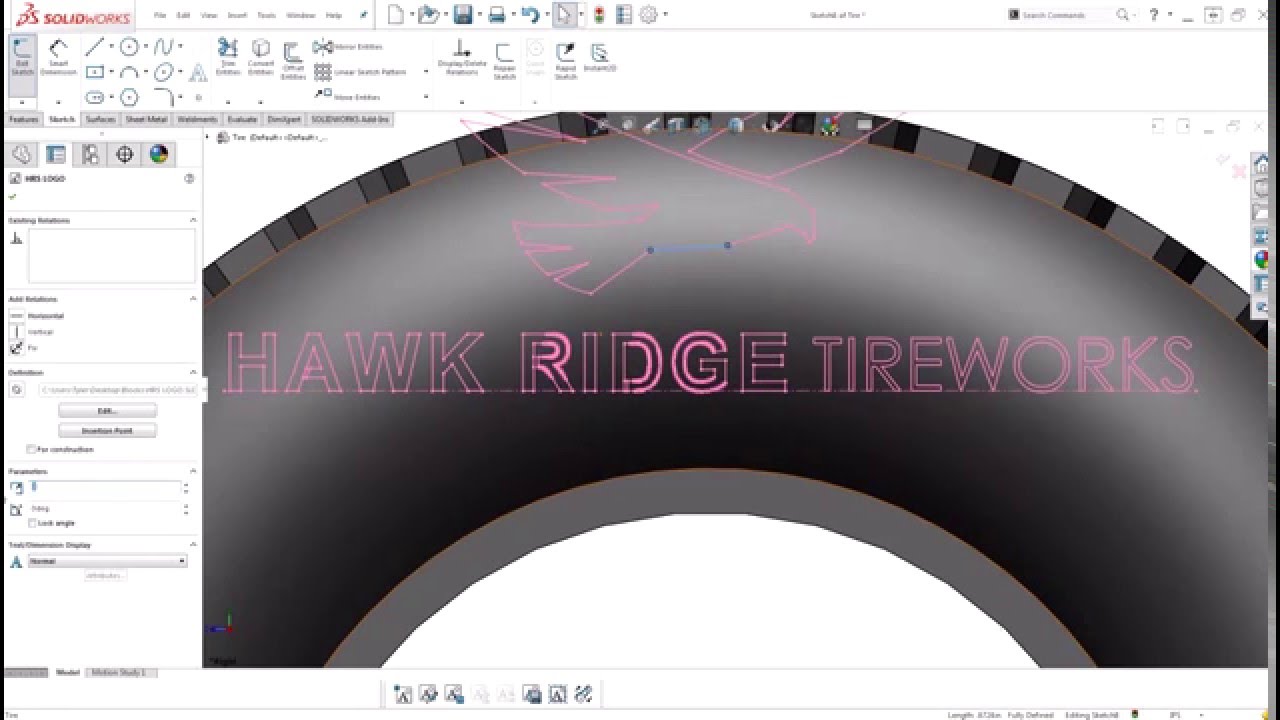Open the ConfigurationManager tab
The width and height of the screenshot is (1280, 720).
[90, 154]
